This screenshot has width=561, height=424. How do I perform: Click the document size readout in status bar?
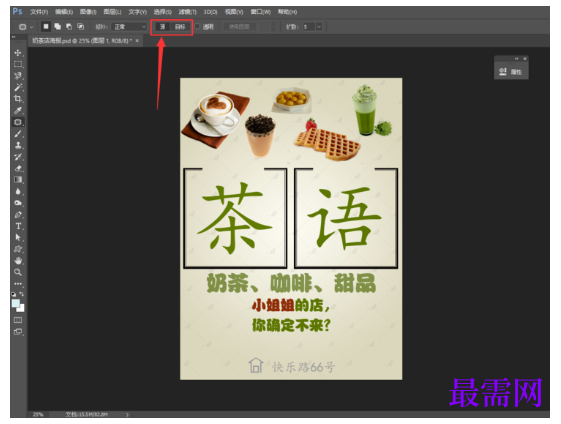[87, 414]
